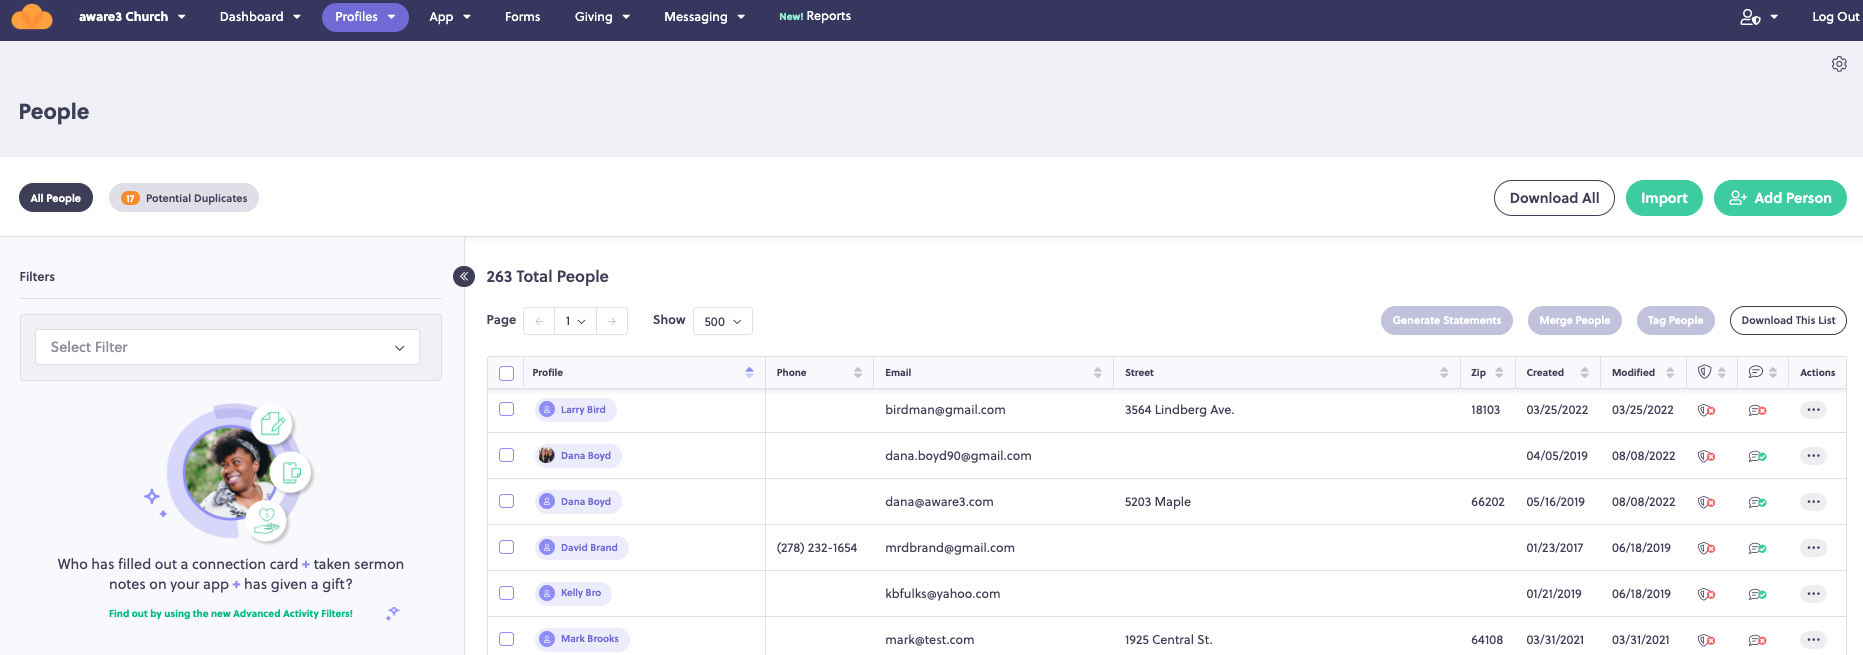Click shield icon for dana@aware3.com row
The width and height of the screenshot is (1863, 655).
click(1707, 502)
